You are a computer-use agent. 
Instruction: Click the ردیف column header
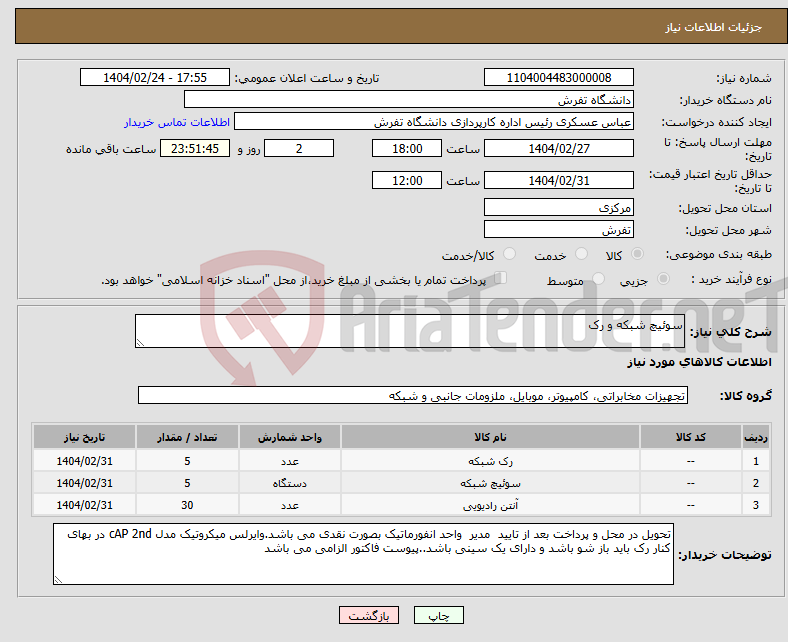coord(756,437)
